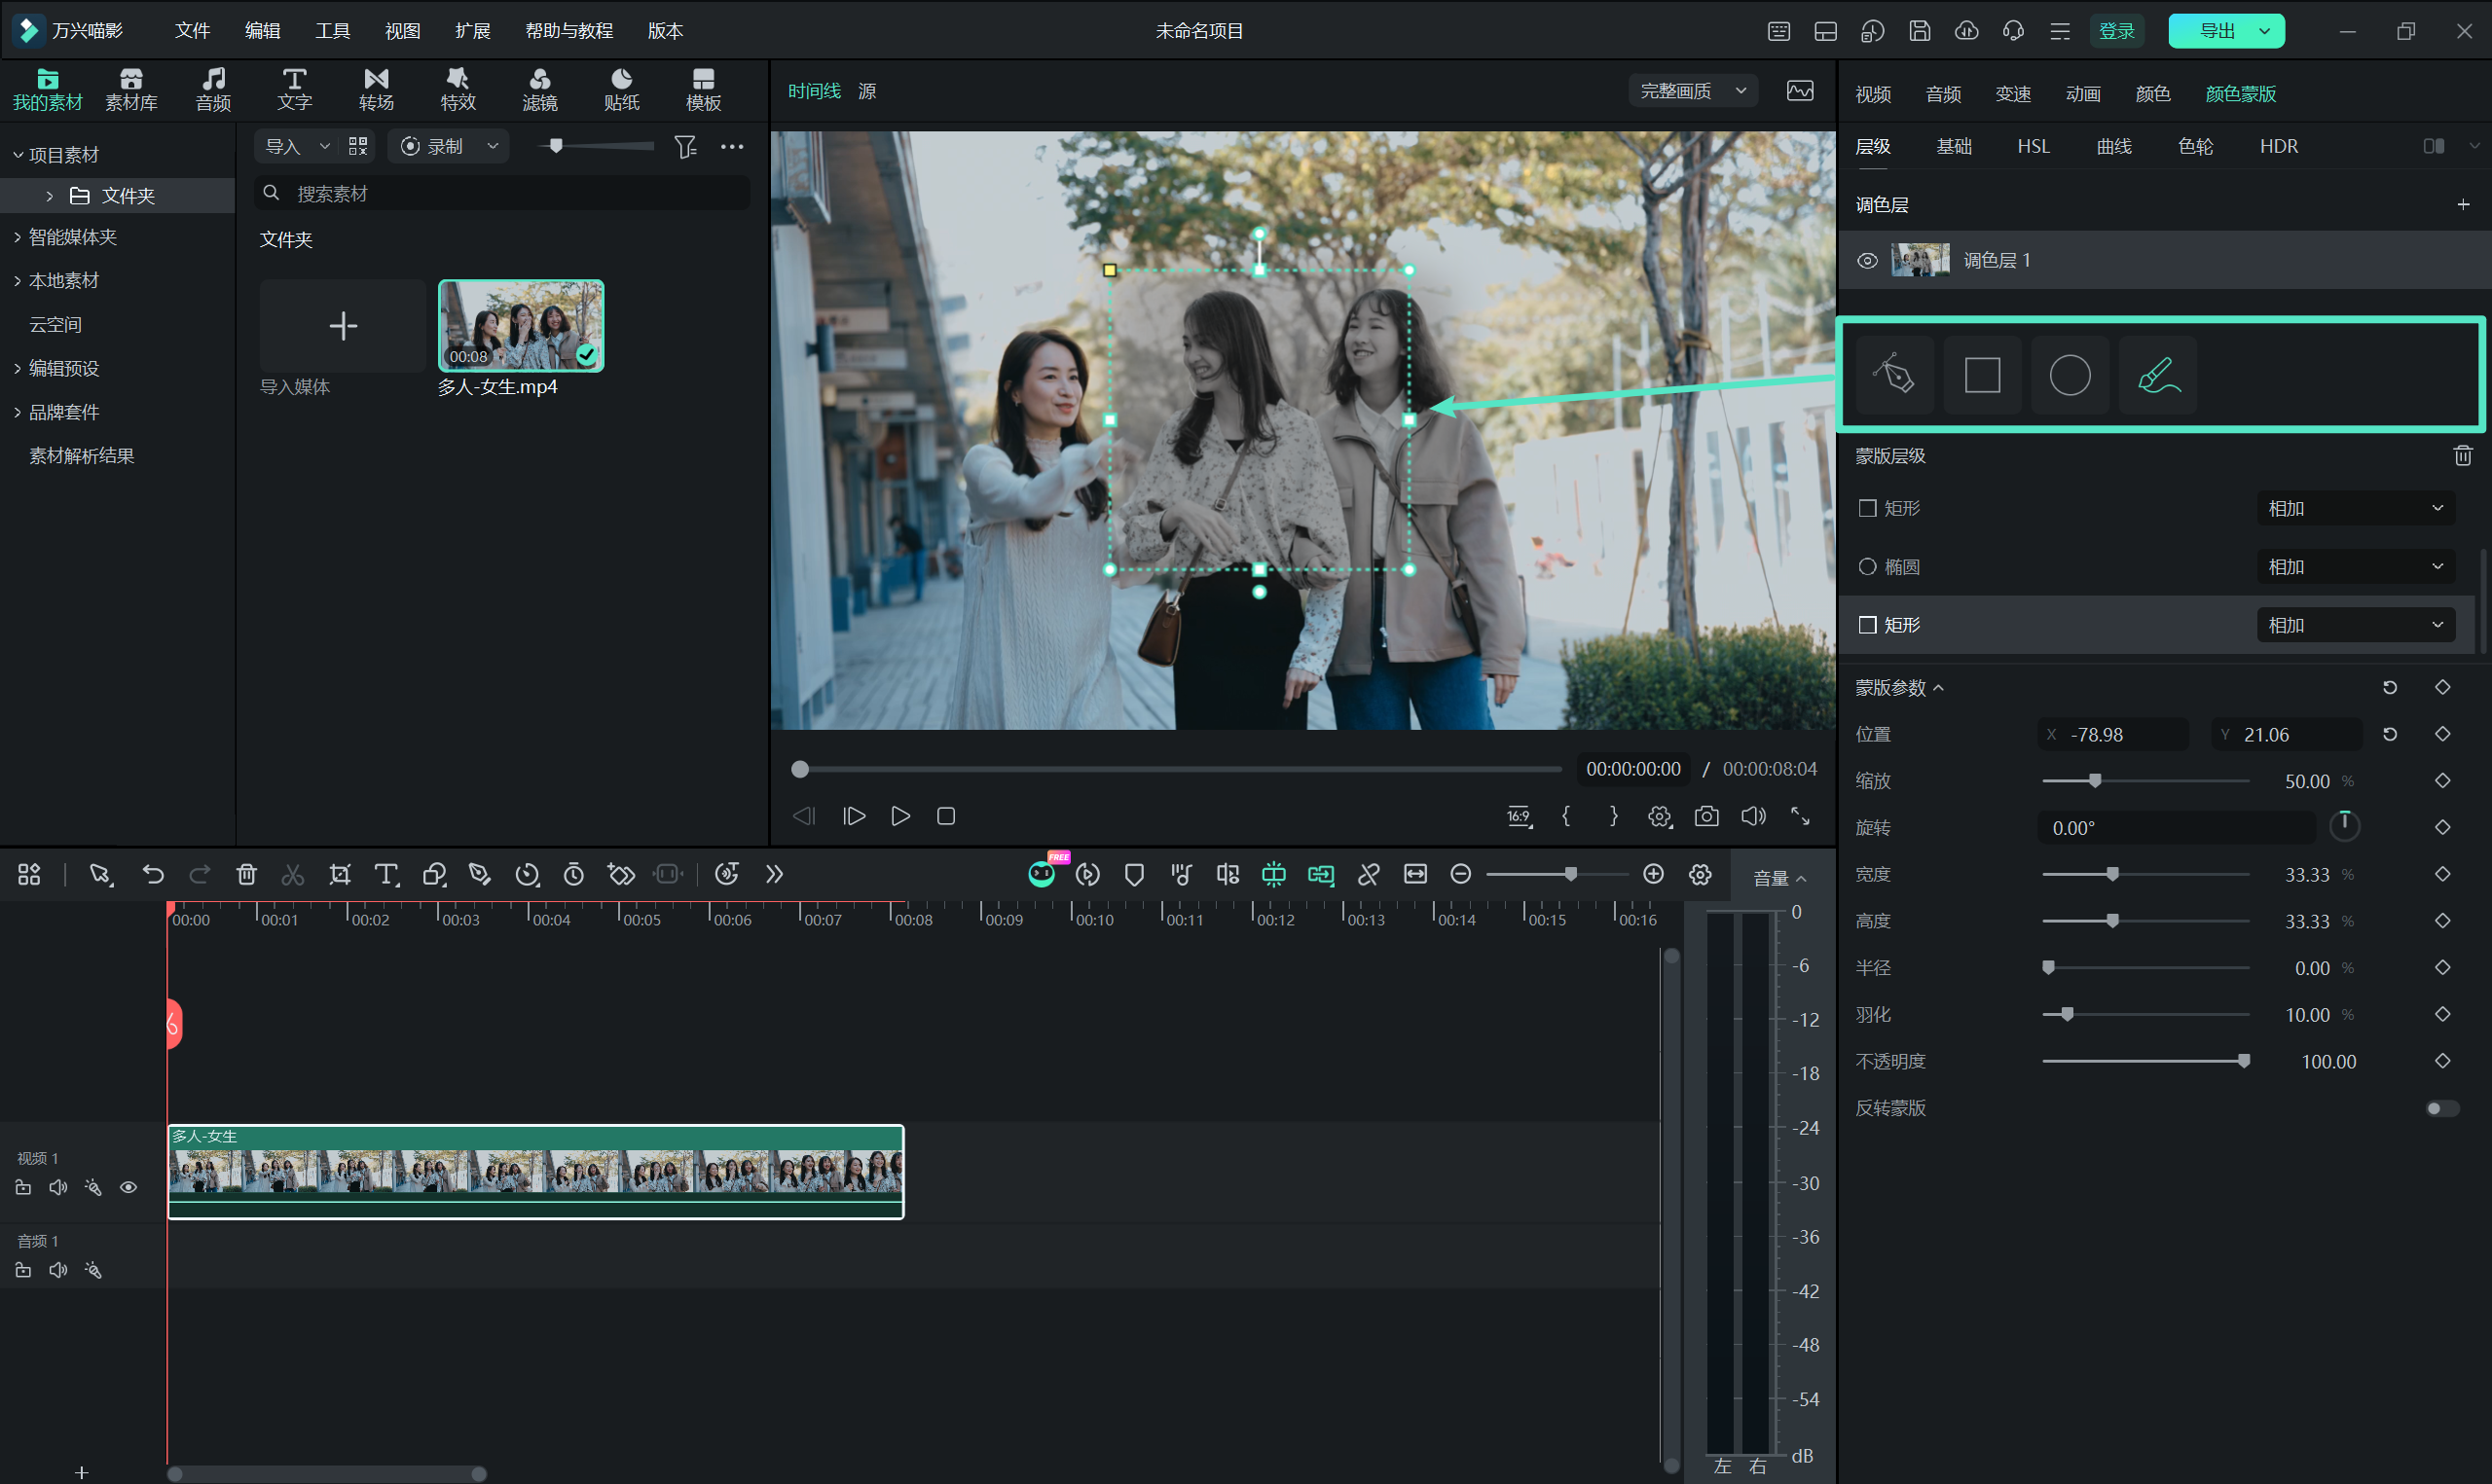
Task: Toggle the 反转蒙版 invert mask switch
Action: 2442,1108
